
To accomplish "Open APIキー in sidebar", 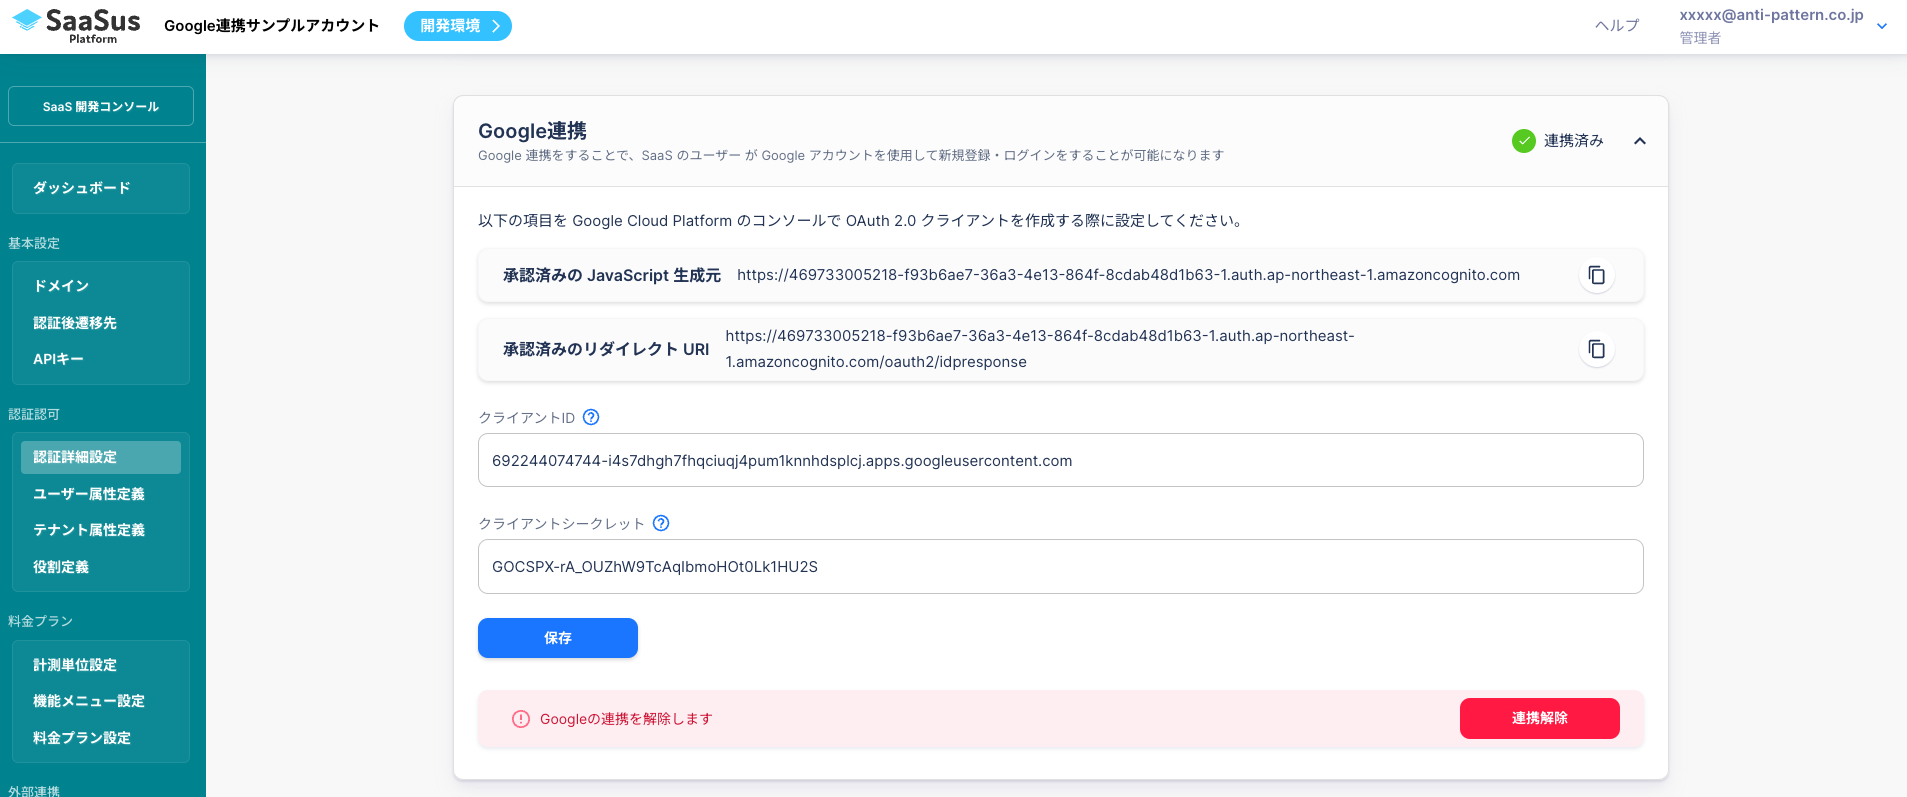I will point(58,359).
